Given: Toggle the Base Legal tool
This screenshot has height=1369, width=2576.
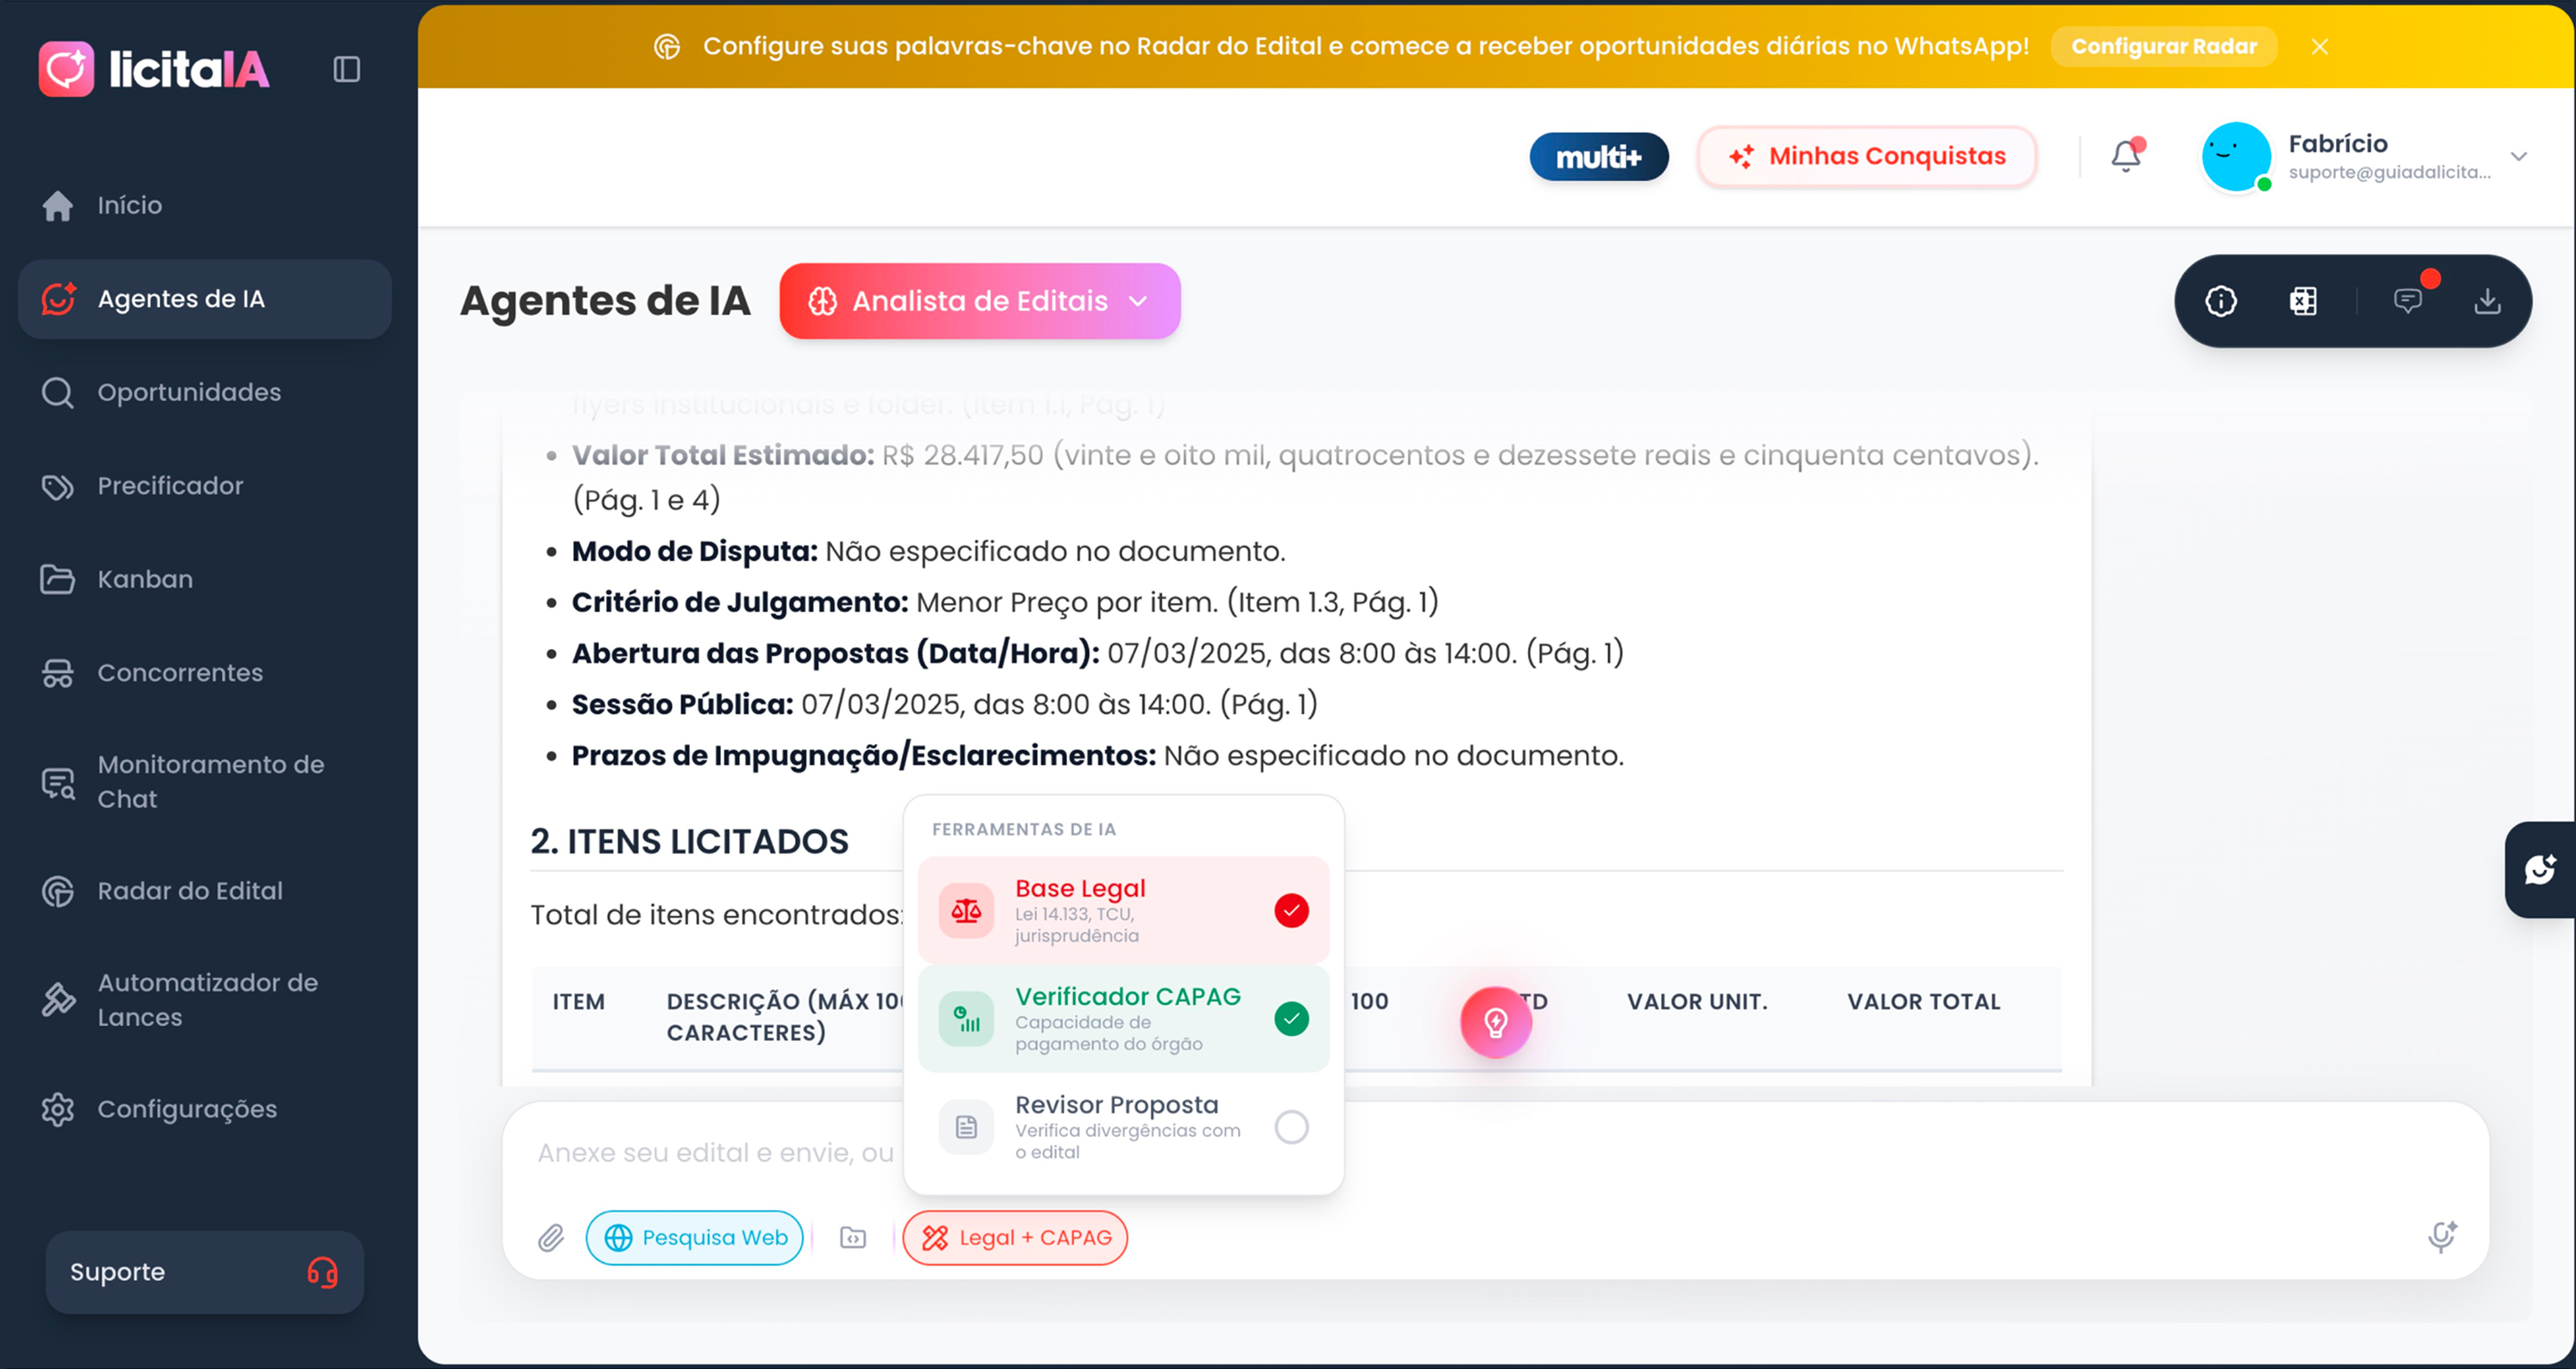Looking at the screenshot, I should pos(1123,910).
